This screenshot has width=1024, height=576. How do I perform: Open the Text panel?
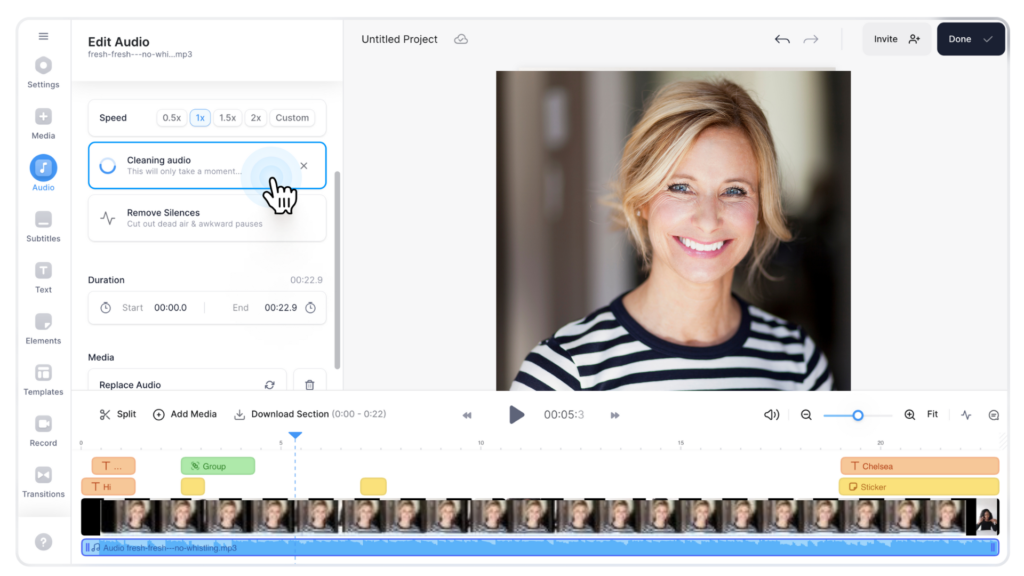point(43,278)
